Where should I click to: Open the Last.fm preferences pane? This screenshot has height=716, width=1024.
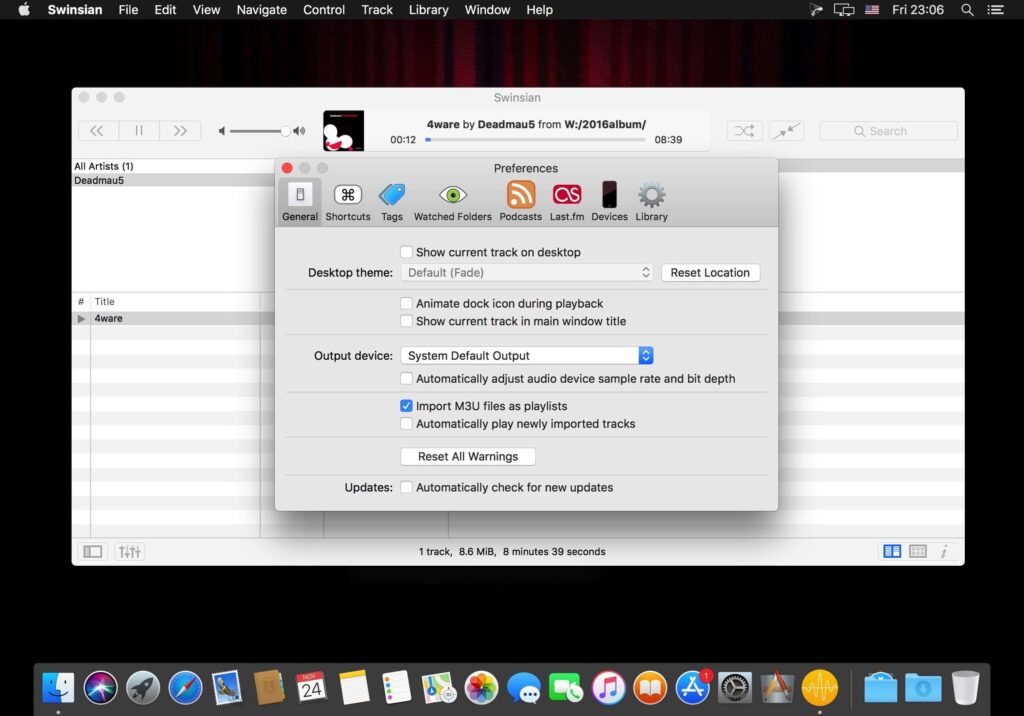[x=567, y=201]
